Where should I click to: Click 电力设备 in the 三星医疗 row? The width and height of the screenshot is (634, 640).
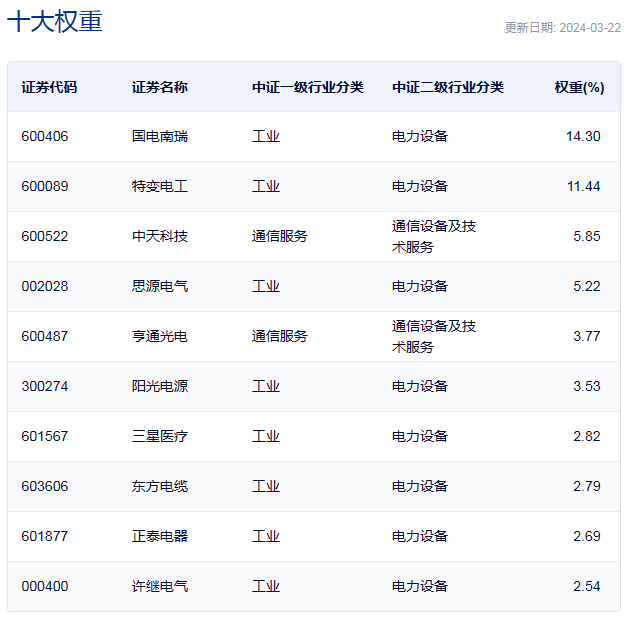[x=420, y=436]
